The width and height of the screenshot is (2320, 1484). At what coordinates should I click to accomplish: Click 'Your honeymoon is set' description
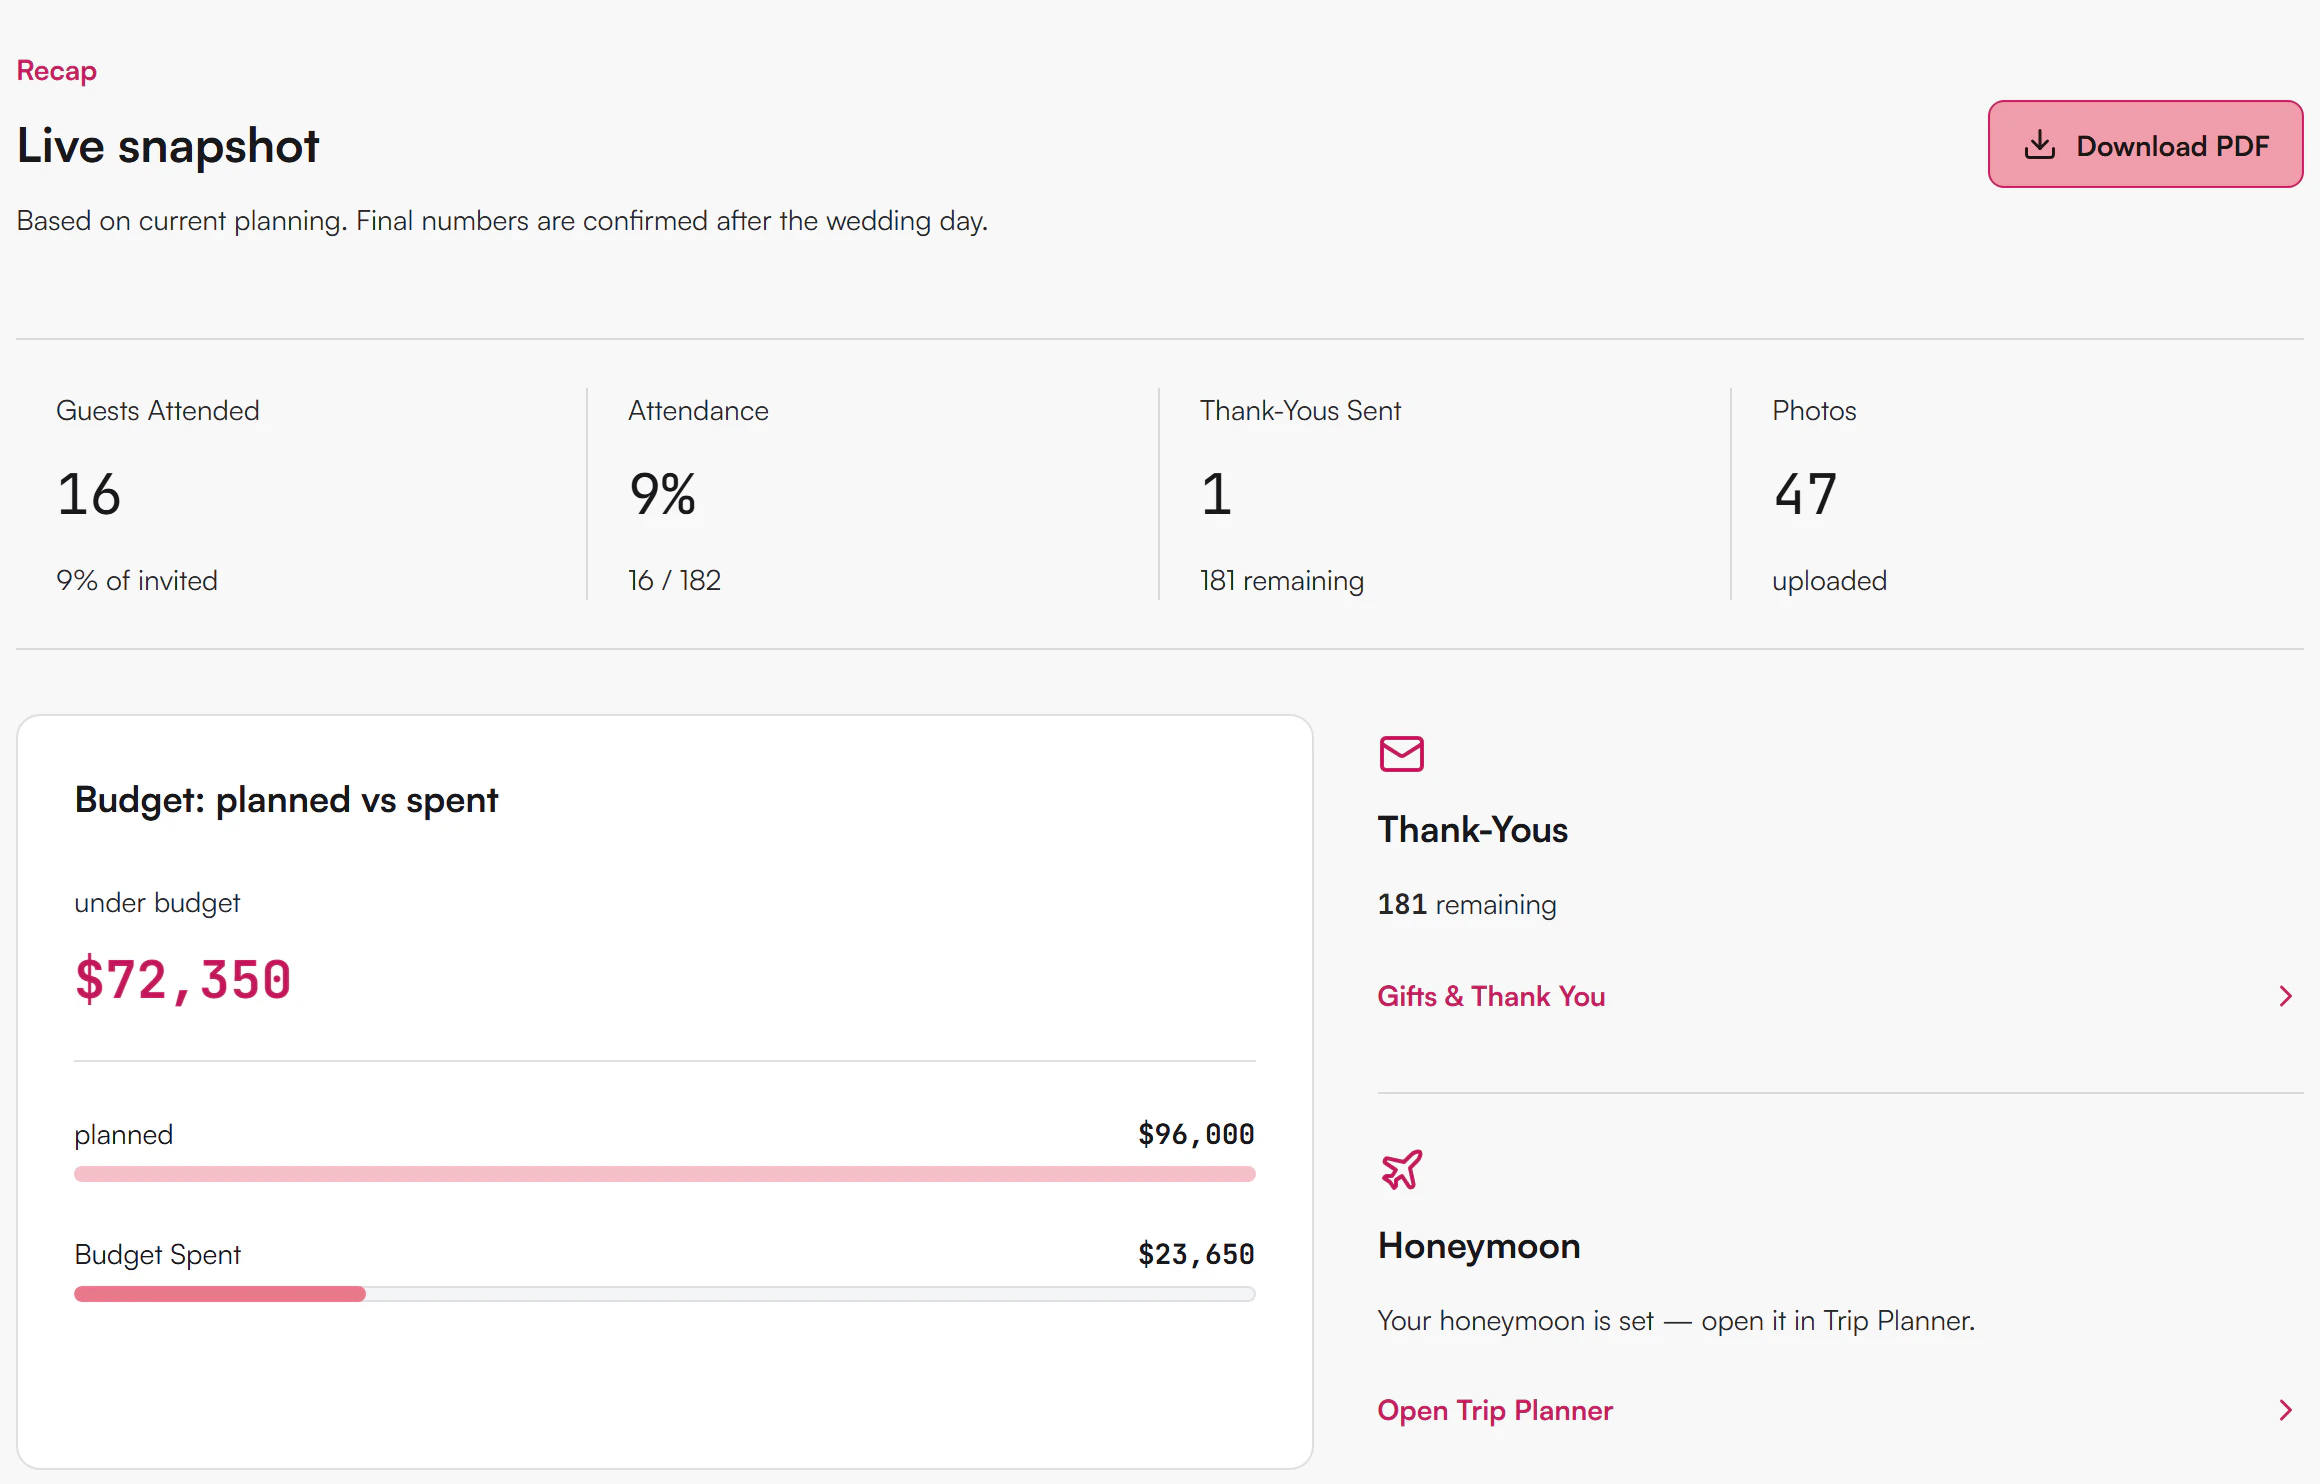tap(1676, 1321)
